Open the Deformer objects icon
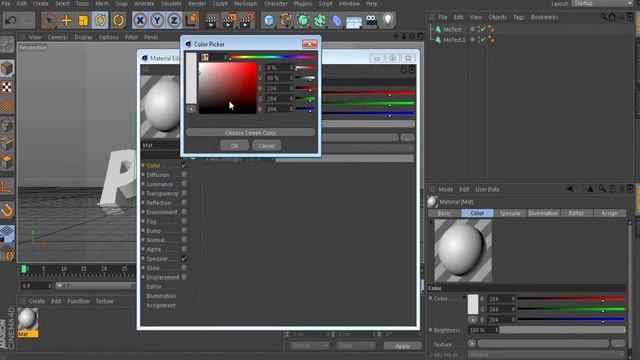Viewport: 640px width, 360px height. click(337, 20)
